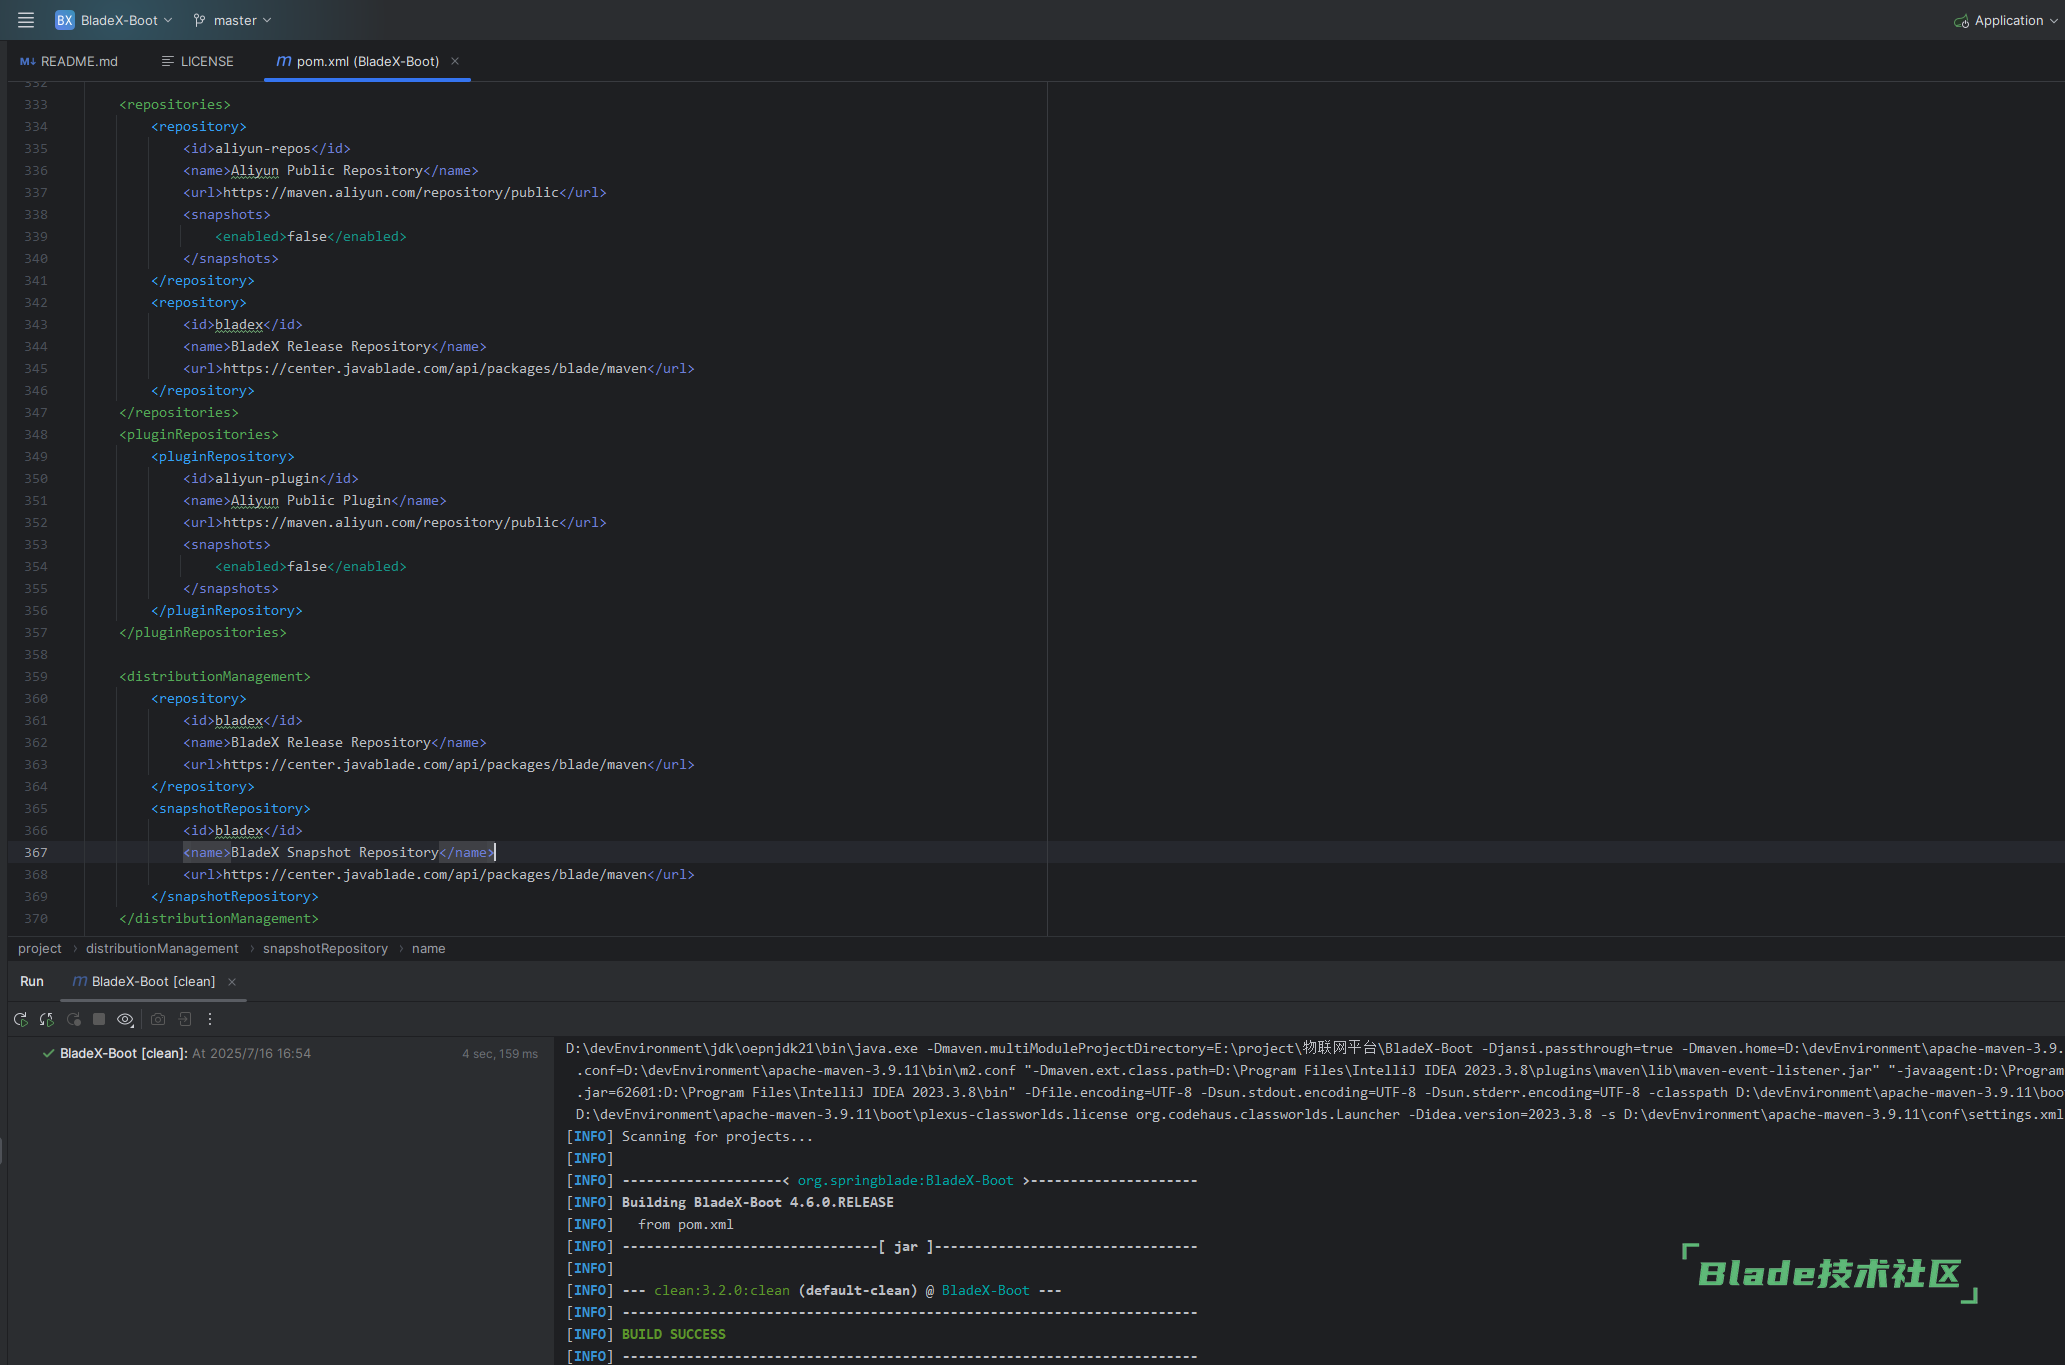Expand the Application run configuration dropdown

coord(2054,21)
